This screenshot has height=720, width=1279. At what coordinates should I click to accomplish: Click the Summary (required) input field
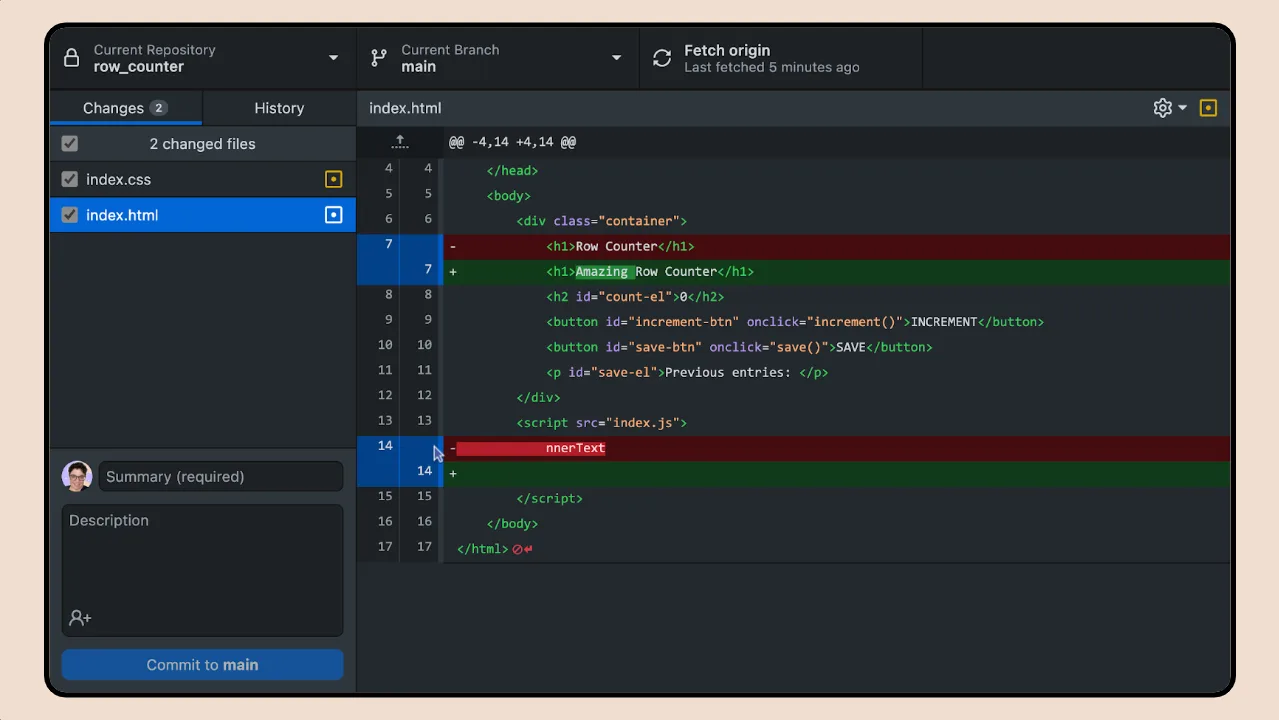(220, 477)
